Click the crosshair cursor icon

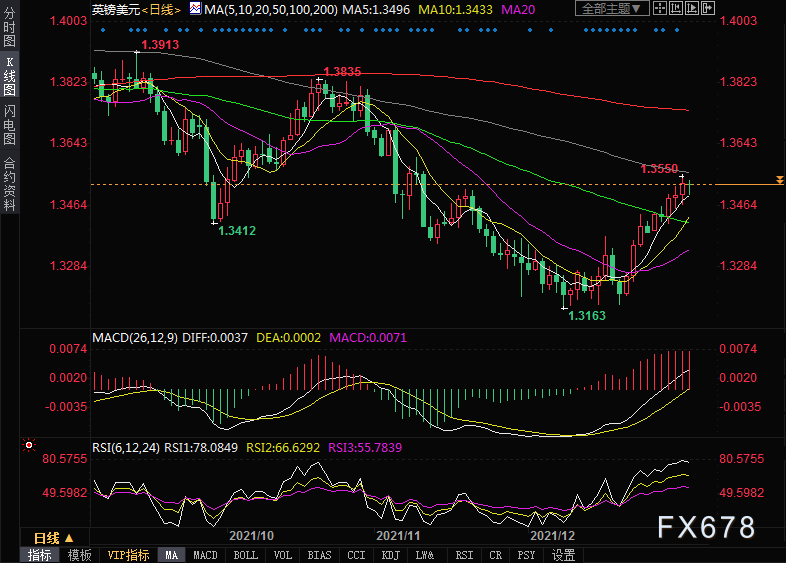(660, 8)
